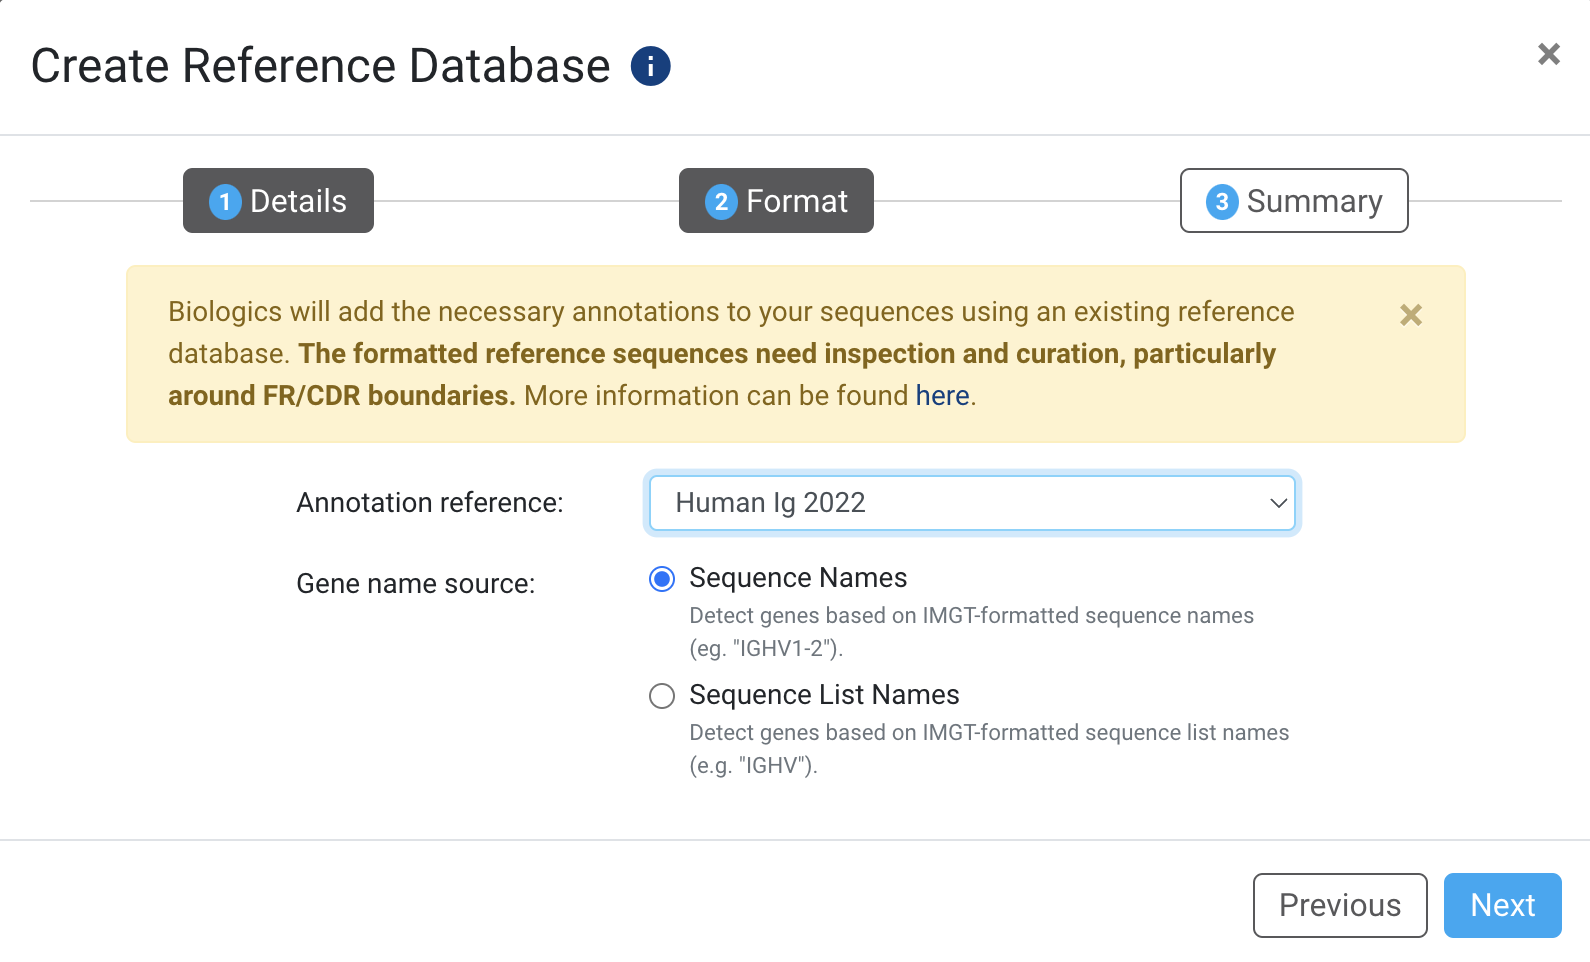Open the 'here' more information link
This screenshot has width=1590, height=962.
coord(942,396)
